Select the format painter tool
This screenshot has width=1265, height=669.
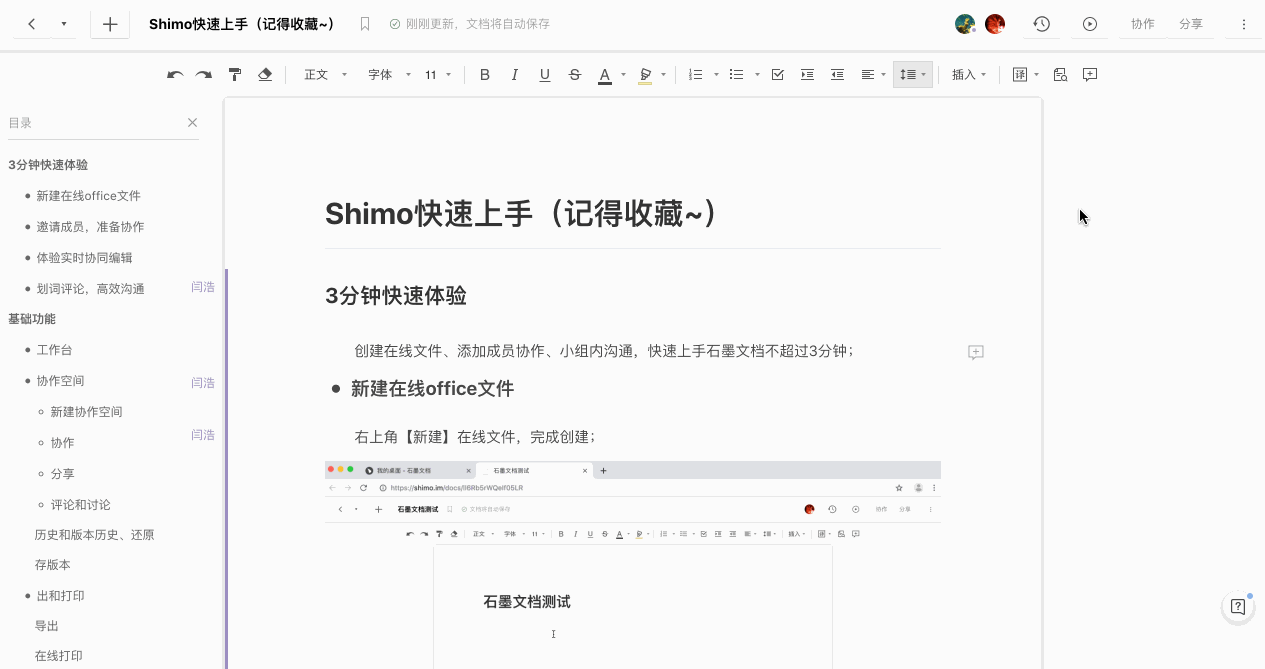(235, 75)
